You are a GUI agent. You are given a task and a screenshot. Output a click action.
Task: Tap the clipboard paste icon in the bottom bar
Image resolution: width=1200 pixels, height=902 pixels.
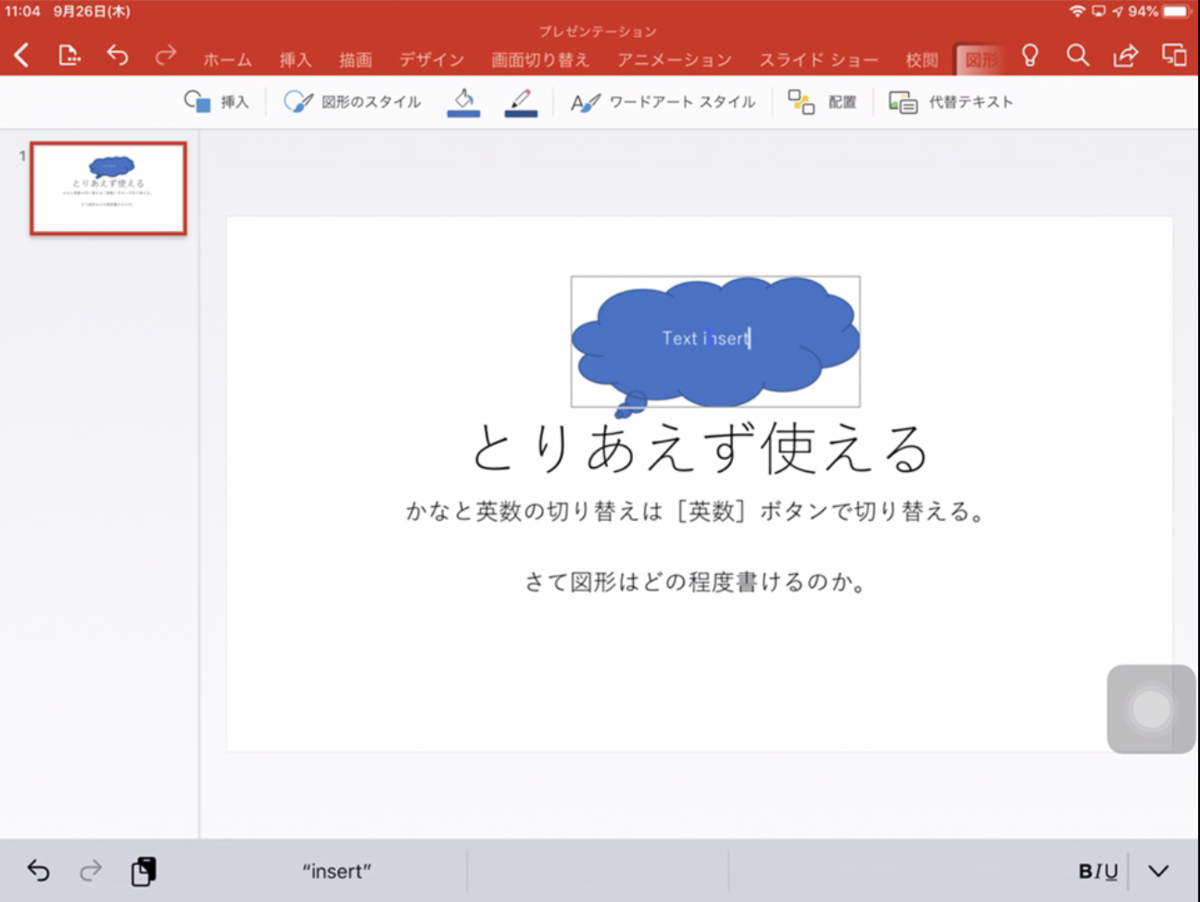coord(143,870)
